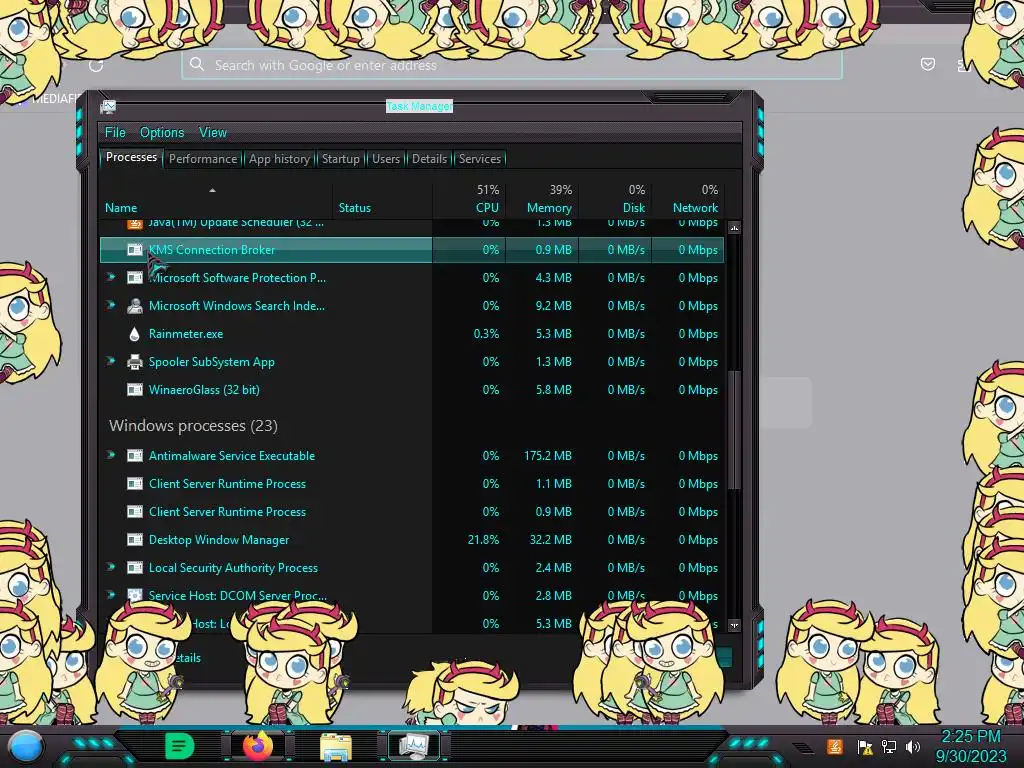Click the Spooler SubSystem printer icon

135,362
